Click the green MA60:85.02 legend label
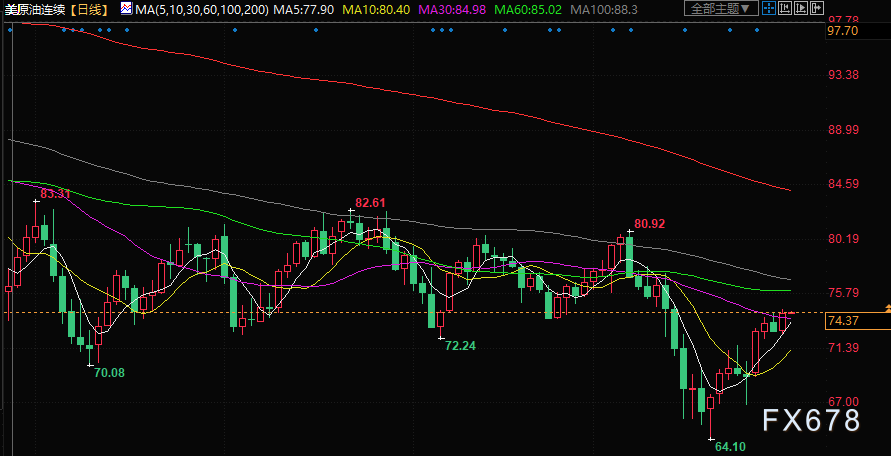Screen dimensions: 891x456 (x=530, y=9)
